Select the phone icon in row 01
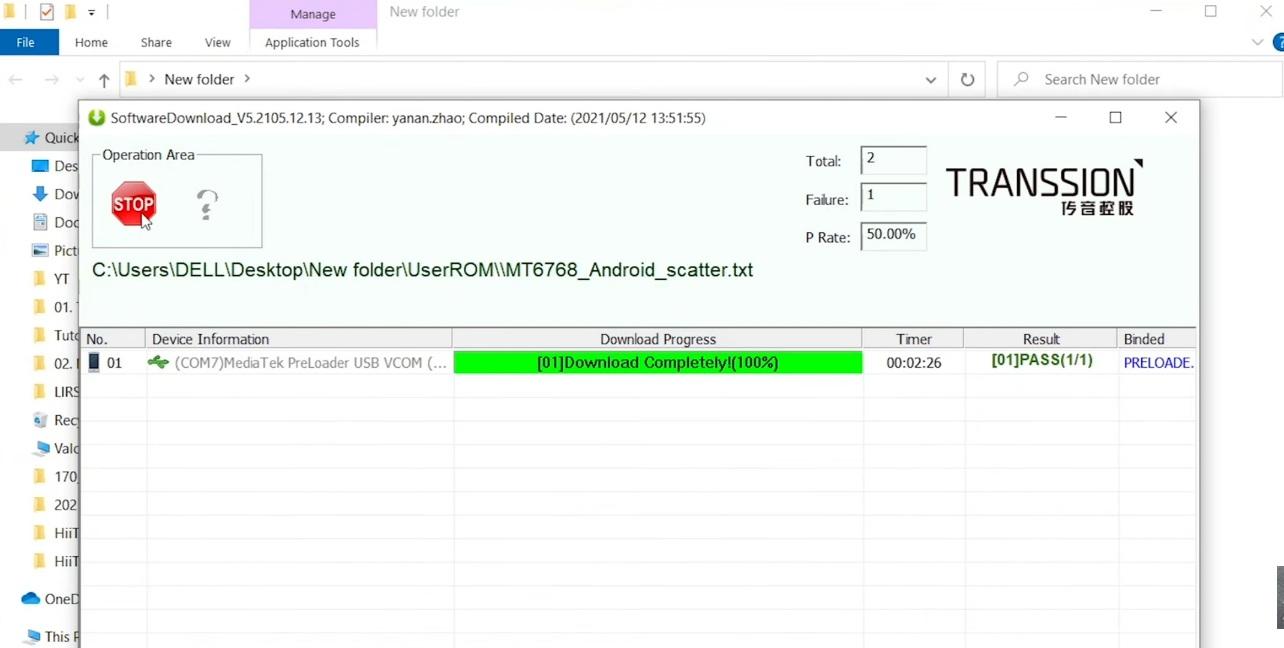Image resolution: width=1284 pixels, height=648 pixels. pyautogui.click(x=94, y=362)
